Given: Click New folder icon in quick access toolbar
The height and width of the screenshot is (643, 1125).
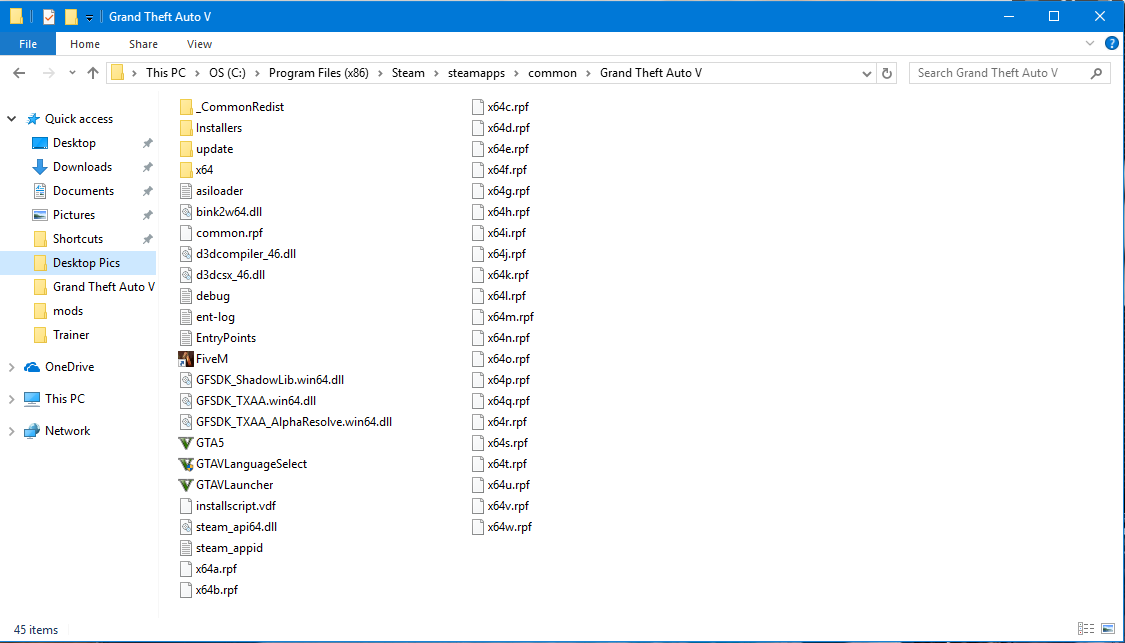Looking at the screenshot, I should pyautogui.click(x=70, y=16).
